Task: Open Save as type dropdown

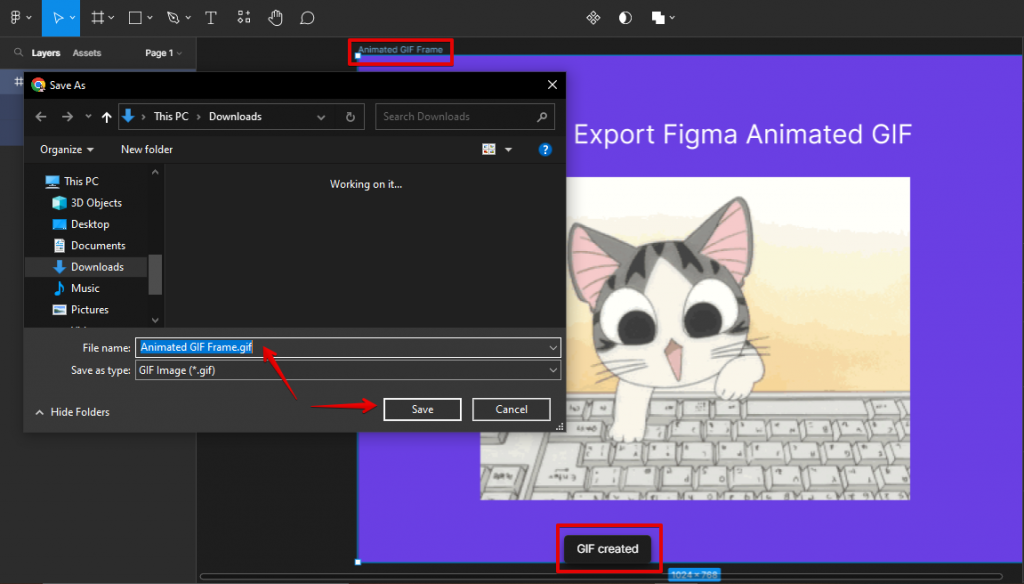Action: [552, 370]
